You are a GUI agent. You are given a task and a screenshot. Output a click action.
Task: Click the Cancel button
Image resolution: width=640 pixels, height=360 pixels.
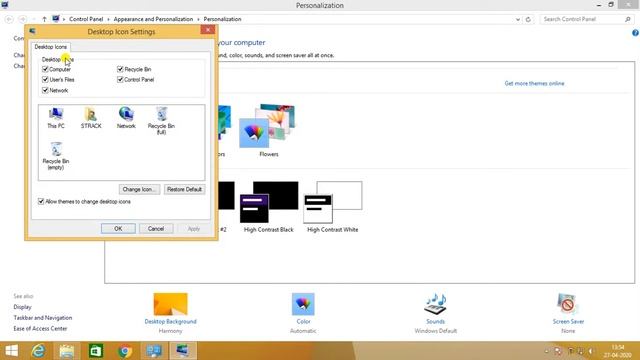point(156,229)
